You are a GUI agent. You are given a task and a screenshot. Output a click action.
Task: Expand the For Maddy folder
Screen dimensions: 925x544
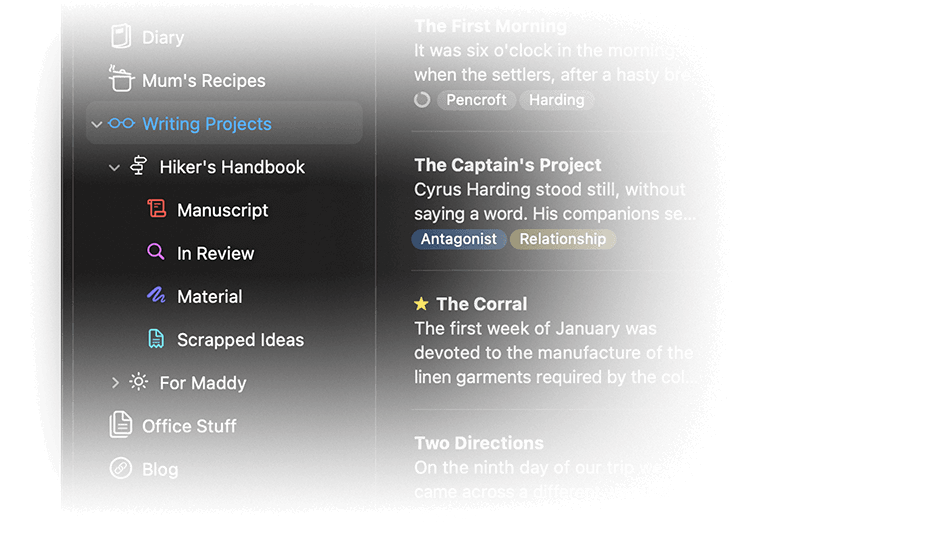click(114, 383)
